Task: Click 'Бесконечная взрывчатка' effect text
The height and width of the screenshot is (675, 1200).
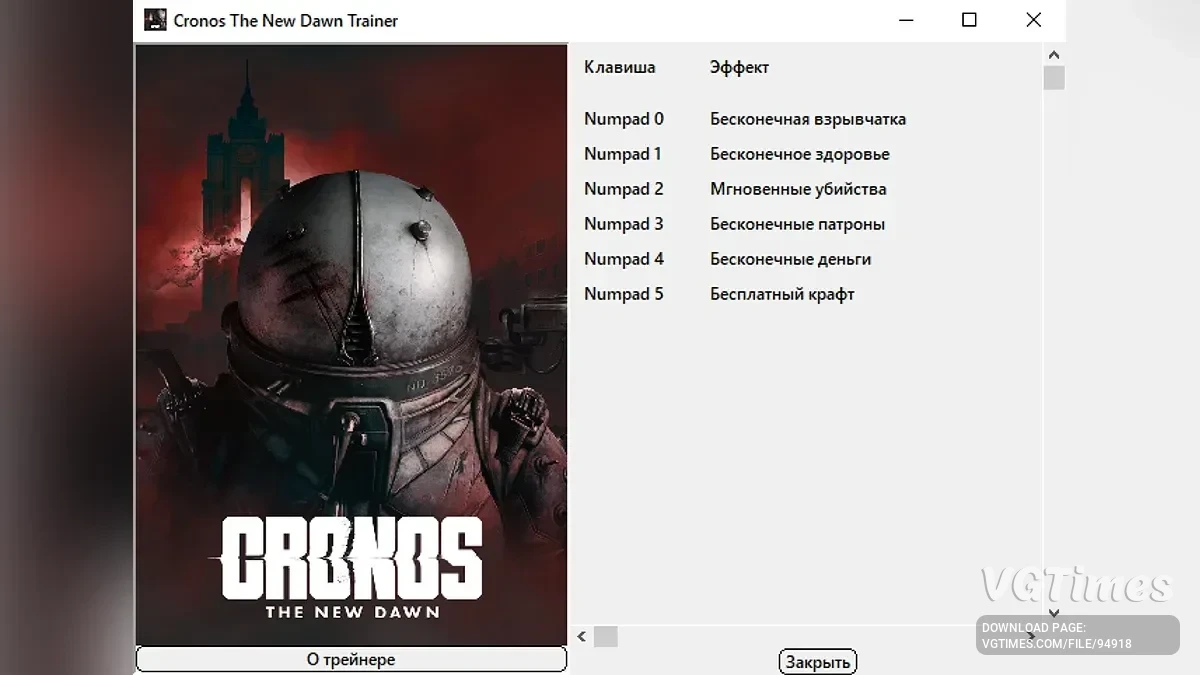Action: (x=808, y=119)
